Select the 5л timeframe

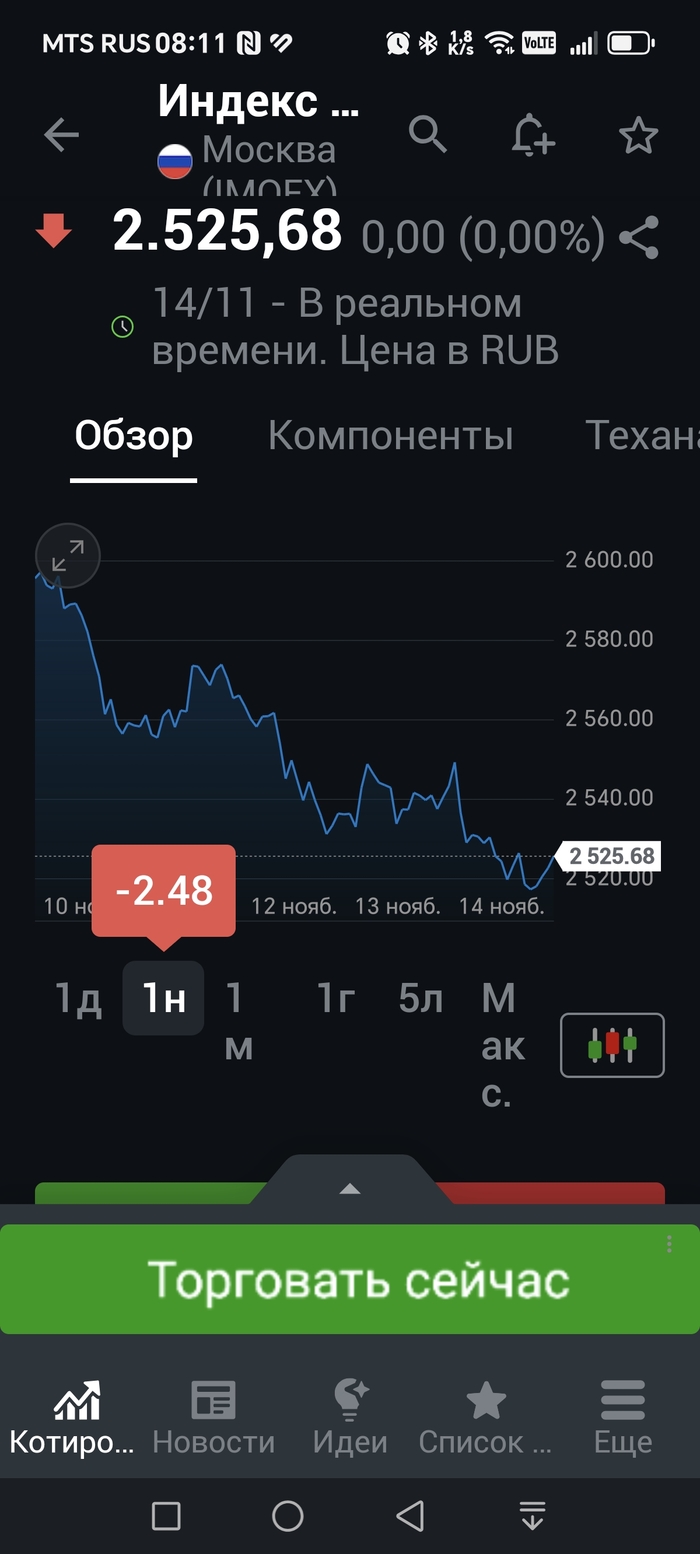[421, 999]
